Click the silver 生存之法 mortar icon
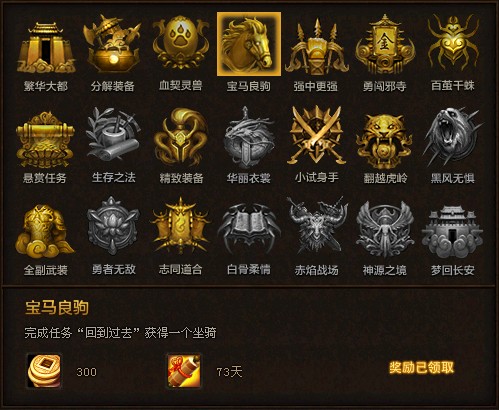 coord(113,135)
